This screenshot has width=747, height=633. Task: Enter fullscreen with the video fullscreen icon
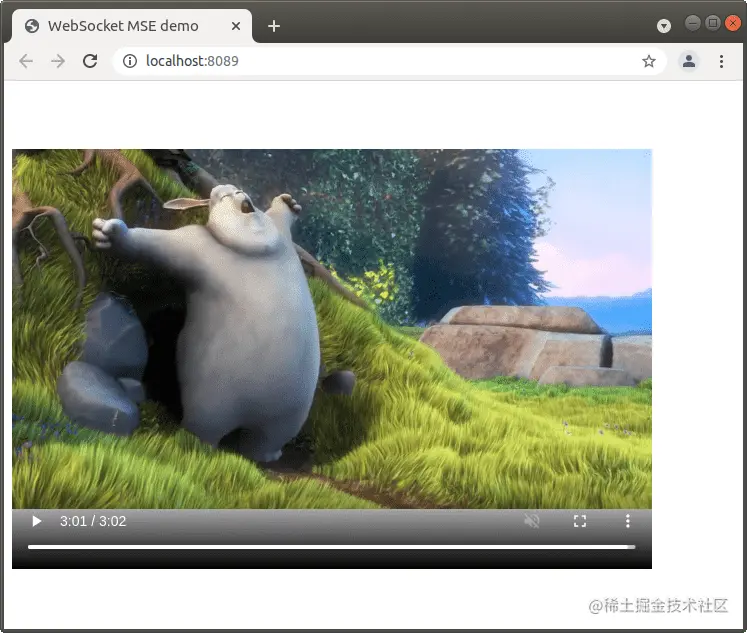[x=580, y=521]
